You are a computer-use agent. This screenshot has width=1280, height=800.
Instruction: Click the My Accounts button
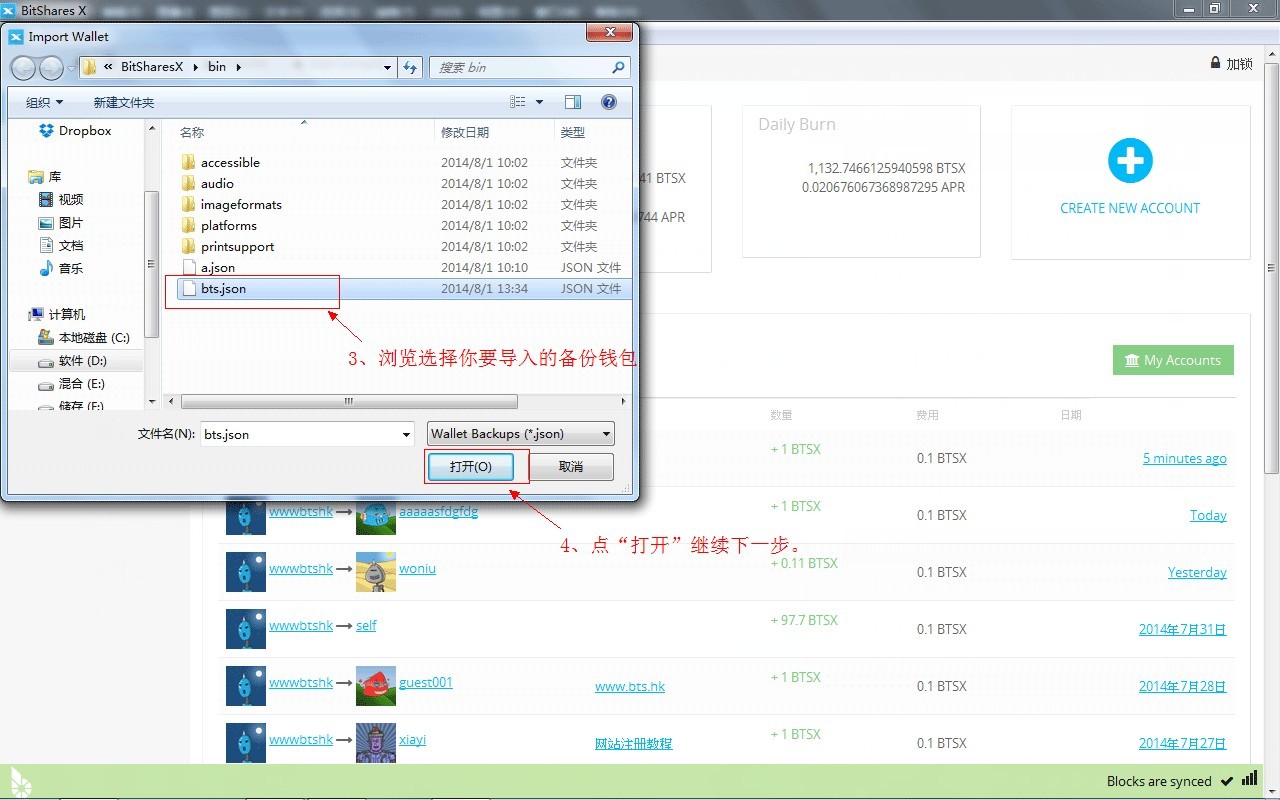coord(1173,360)
